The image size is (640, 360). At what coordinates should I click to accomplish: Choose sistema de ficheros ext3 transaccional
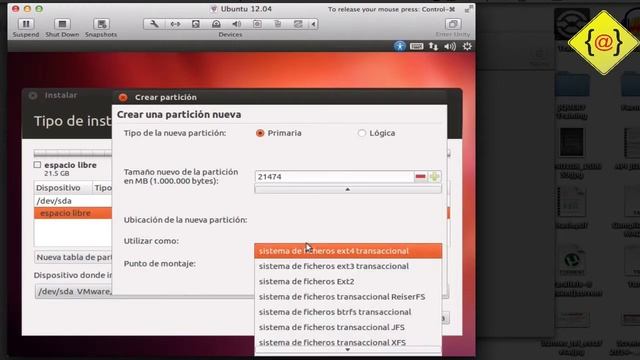348,266
